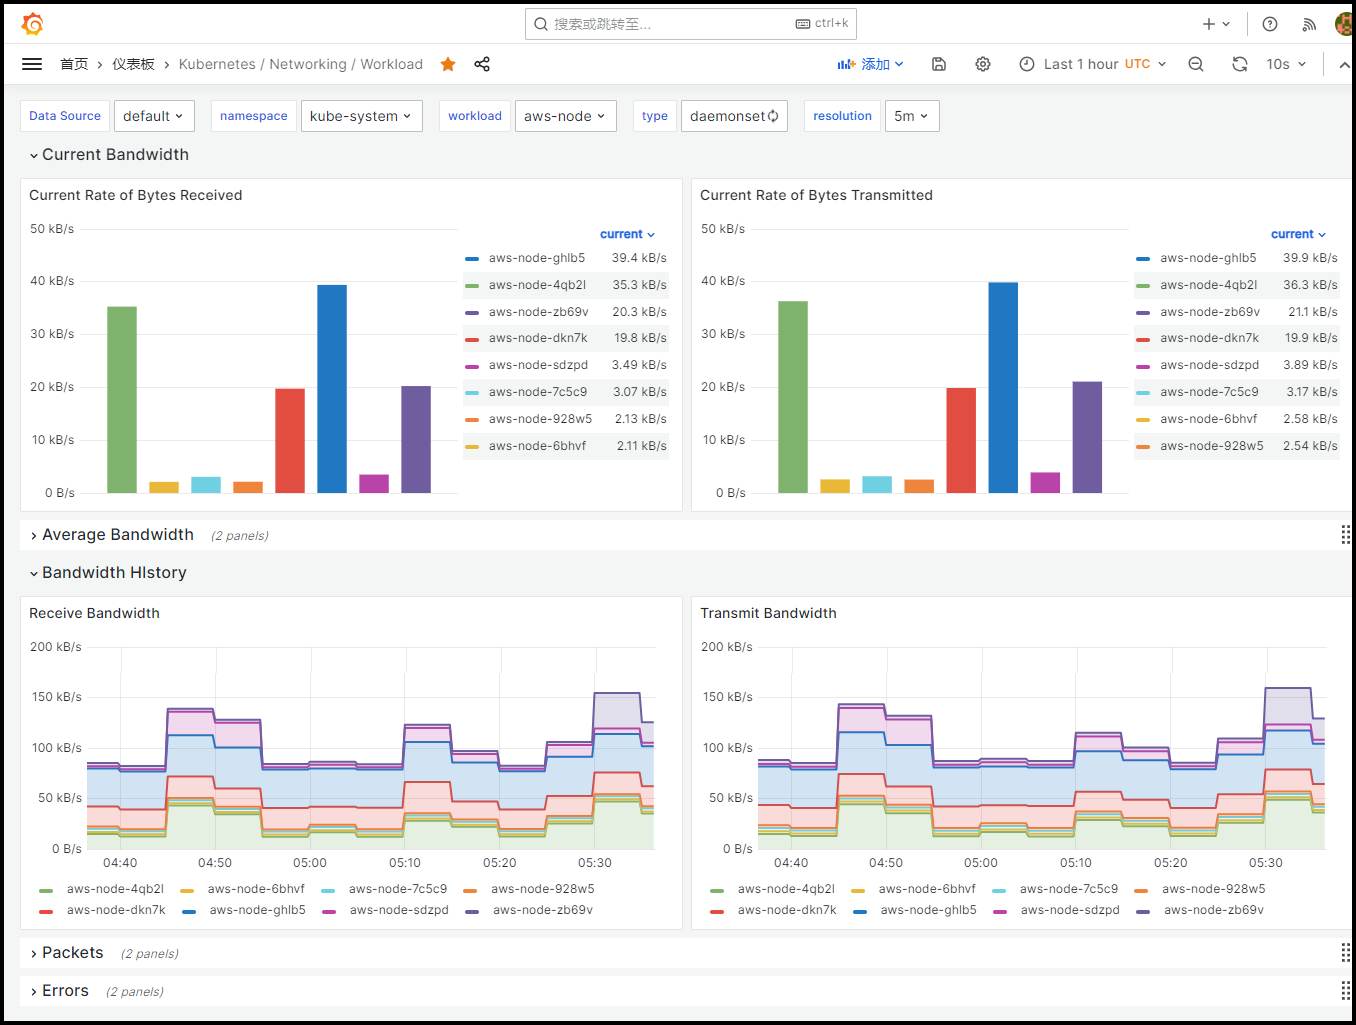The width and height of the screenshot is (1356, 1025).
Task: Click the Packets row drag handle
Action: coord(1345,953)
